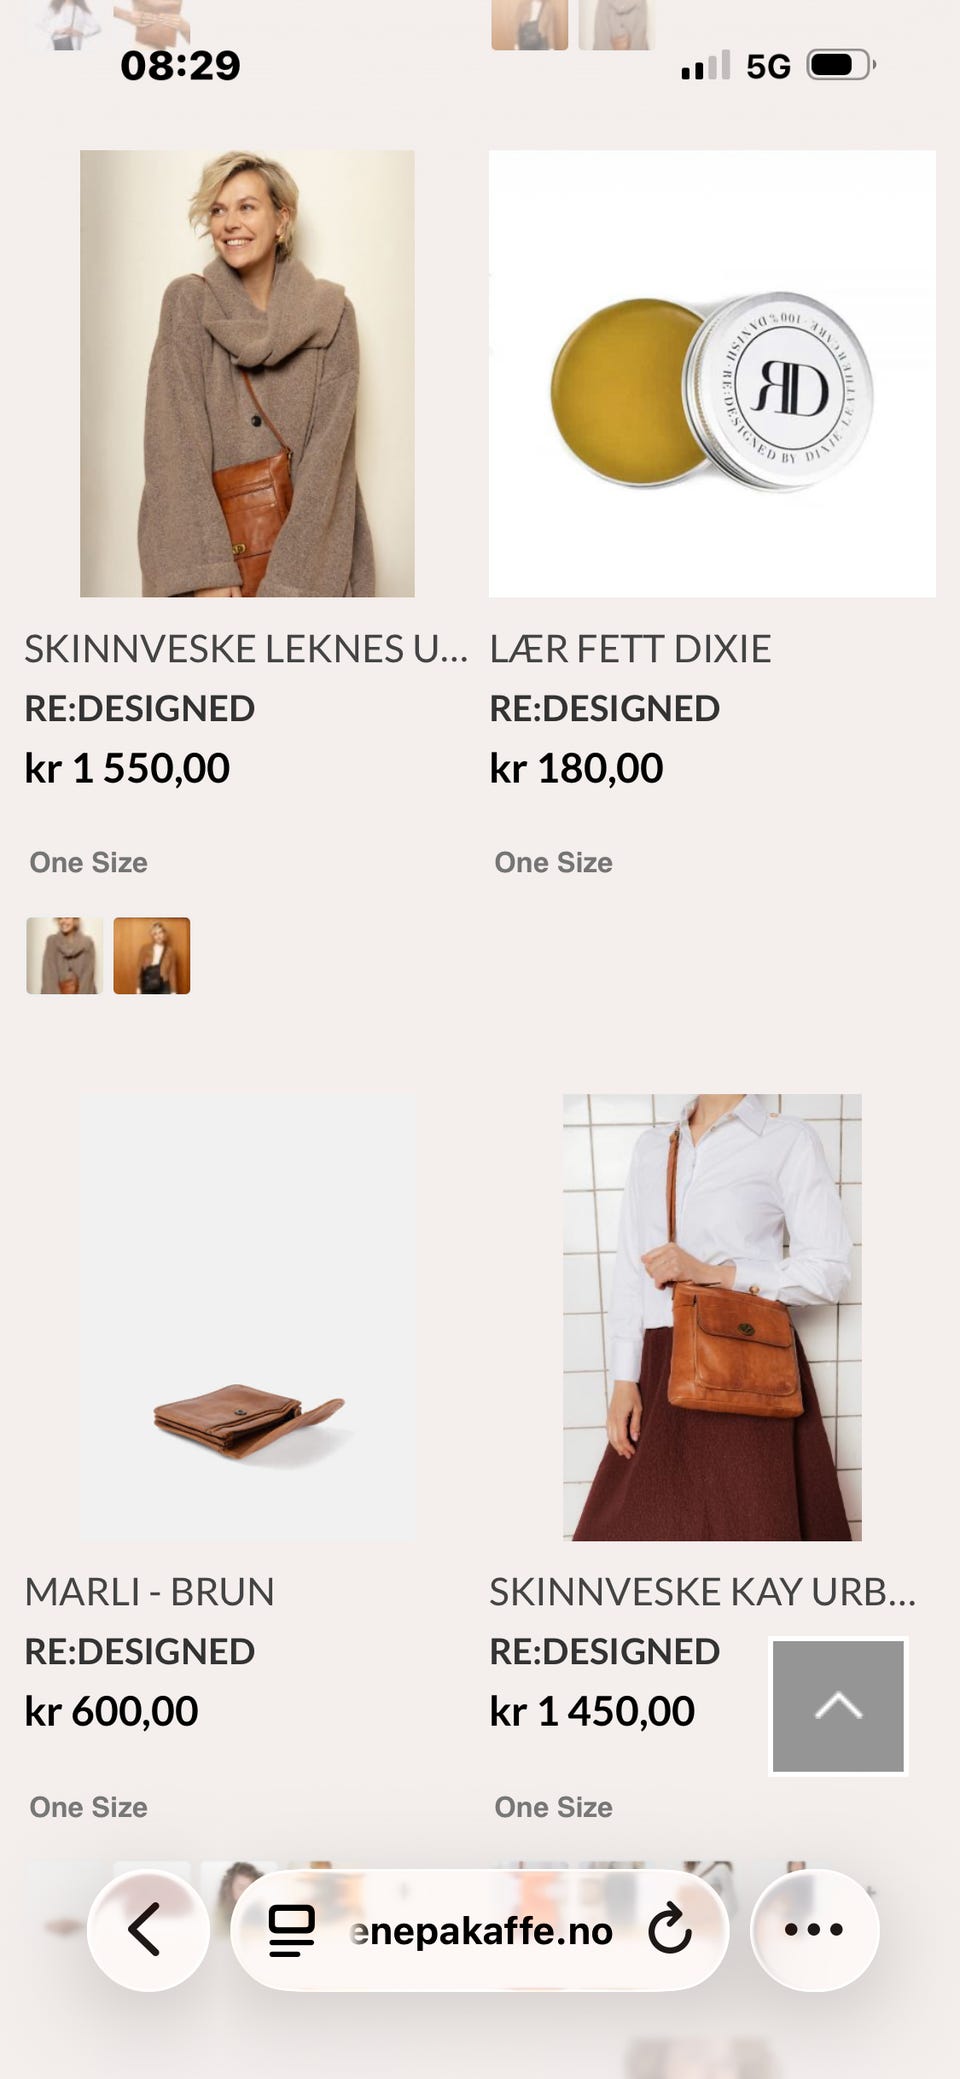Open the tabs icon in address bar

pos(292,1930)
